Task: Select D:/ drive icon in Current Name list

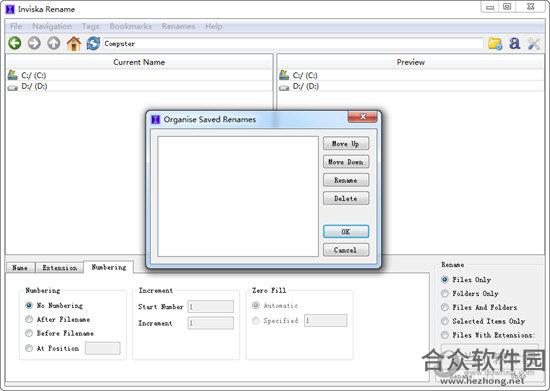Action: tap(13, 87)
